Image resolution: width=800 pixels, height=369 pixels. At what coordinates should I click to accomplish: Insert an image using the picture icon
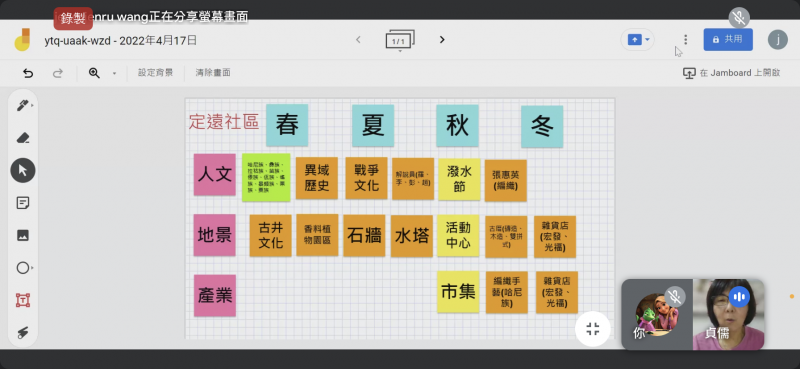pos(22,235)
